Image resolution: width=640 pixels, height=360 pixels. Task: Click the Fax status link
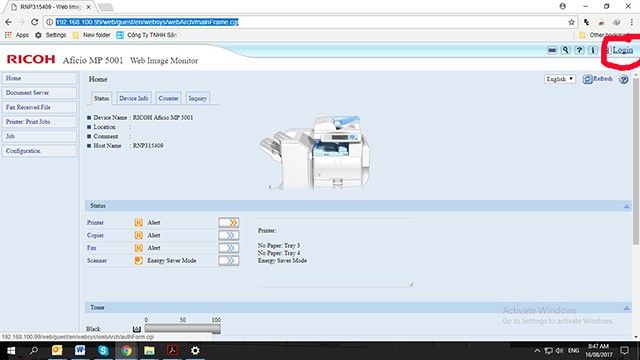coord(91,248)
